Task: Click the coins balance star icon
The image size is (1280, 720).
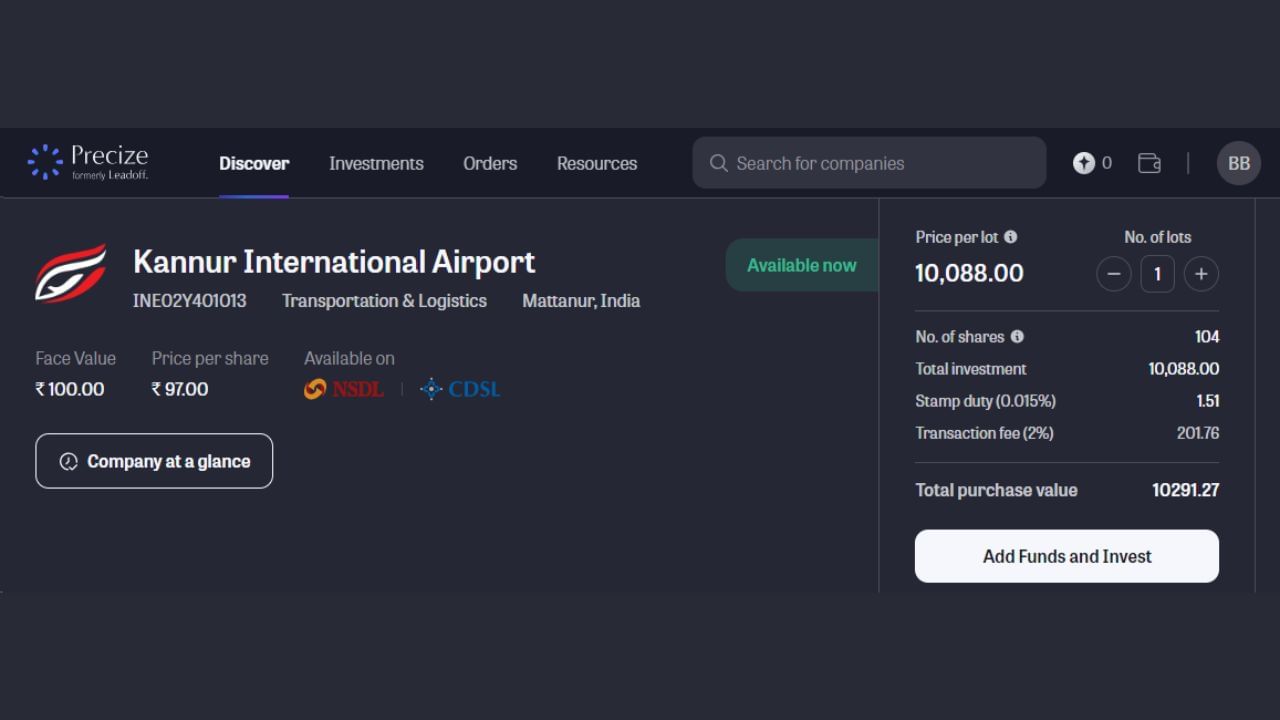Action: pos(1084,163)
